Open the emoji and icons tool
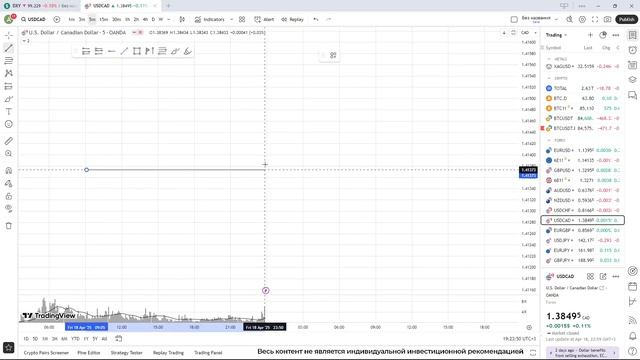This screenshot has height=360, width=640. pos(9,124)
